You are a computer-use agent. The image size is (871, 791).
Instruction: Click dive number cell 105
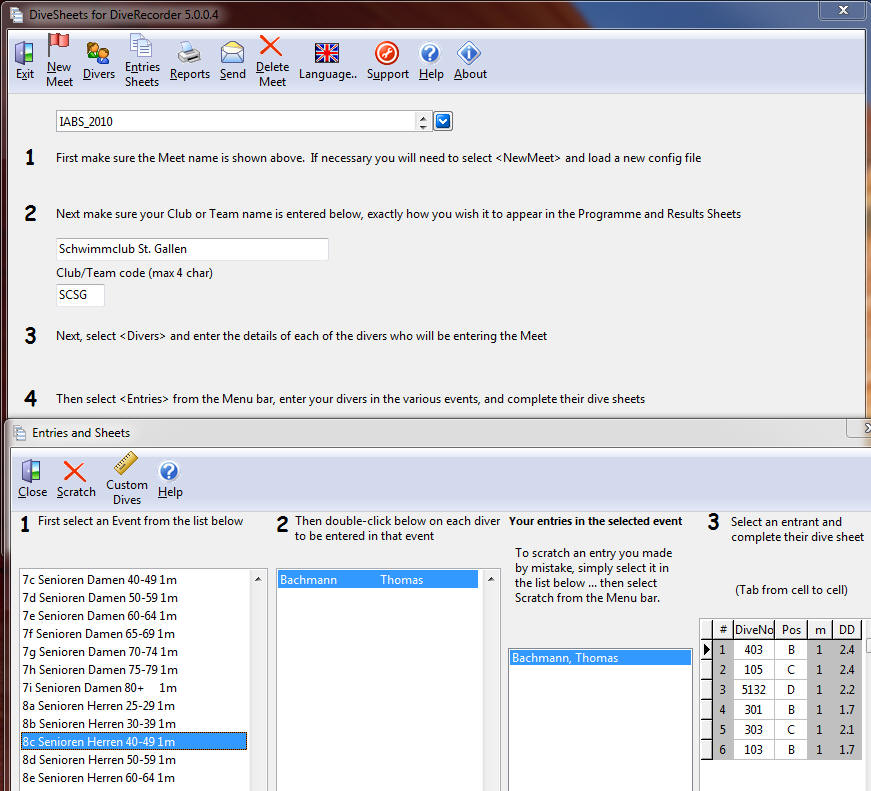tap(754, 669)
